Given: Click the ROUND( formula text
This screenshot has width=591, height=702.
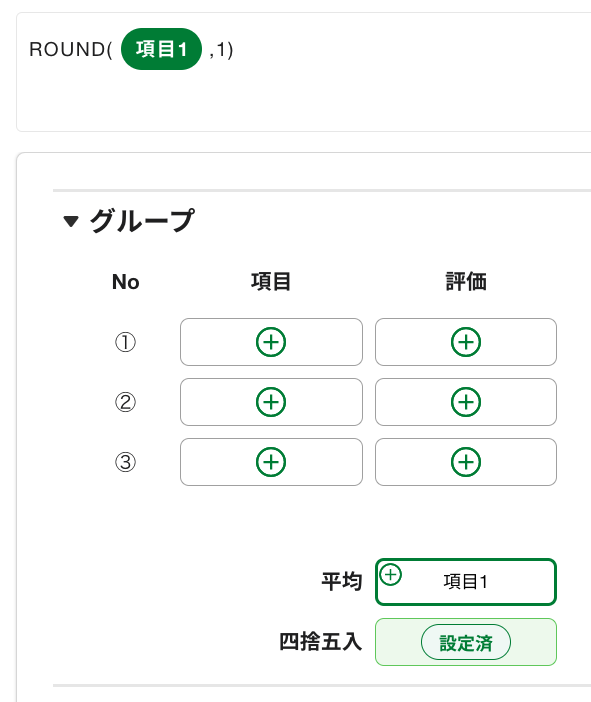Looking at the screenshot, I should pos(71,49).
